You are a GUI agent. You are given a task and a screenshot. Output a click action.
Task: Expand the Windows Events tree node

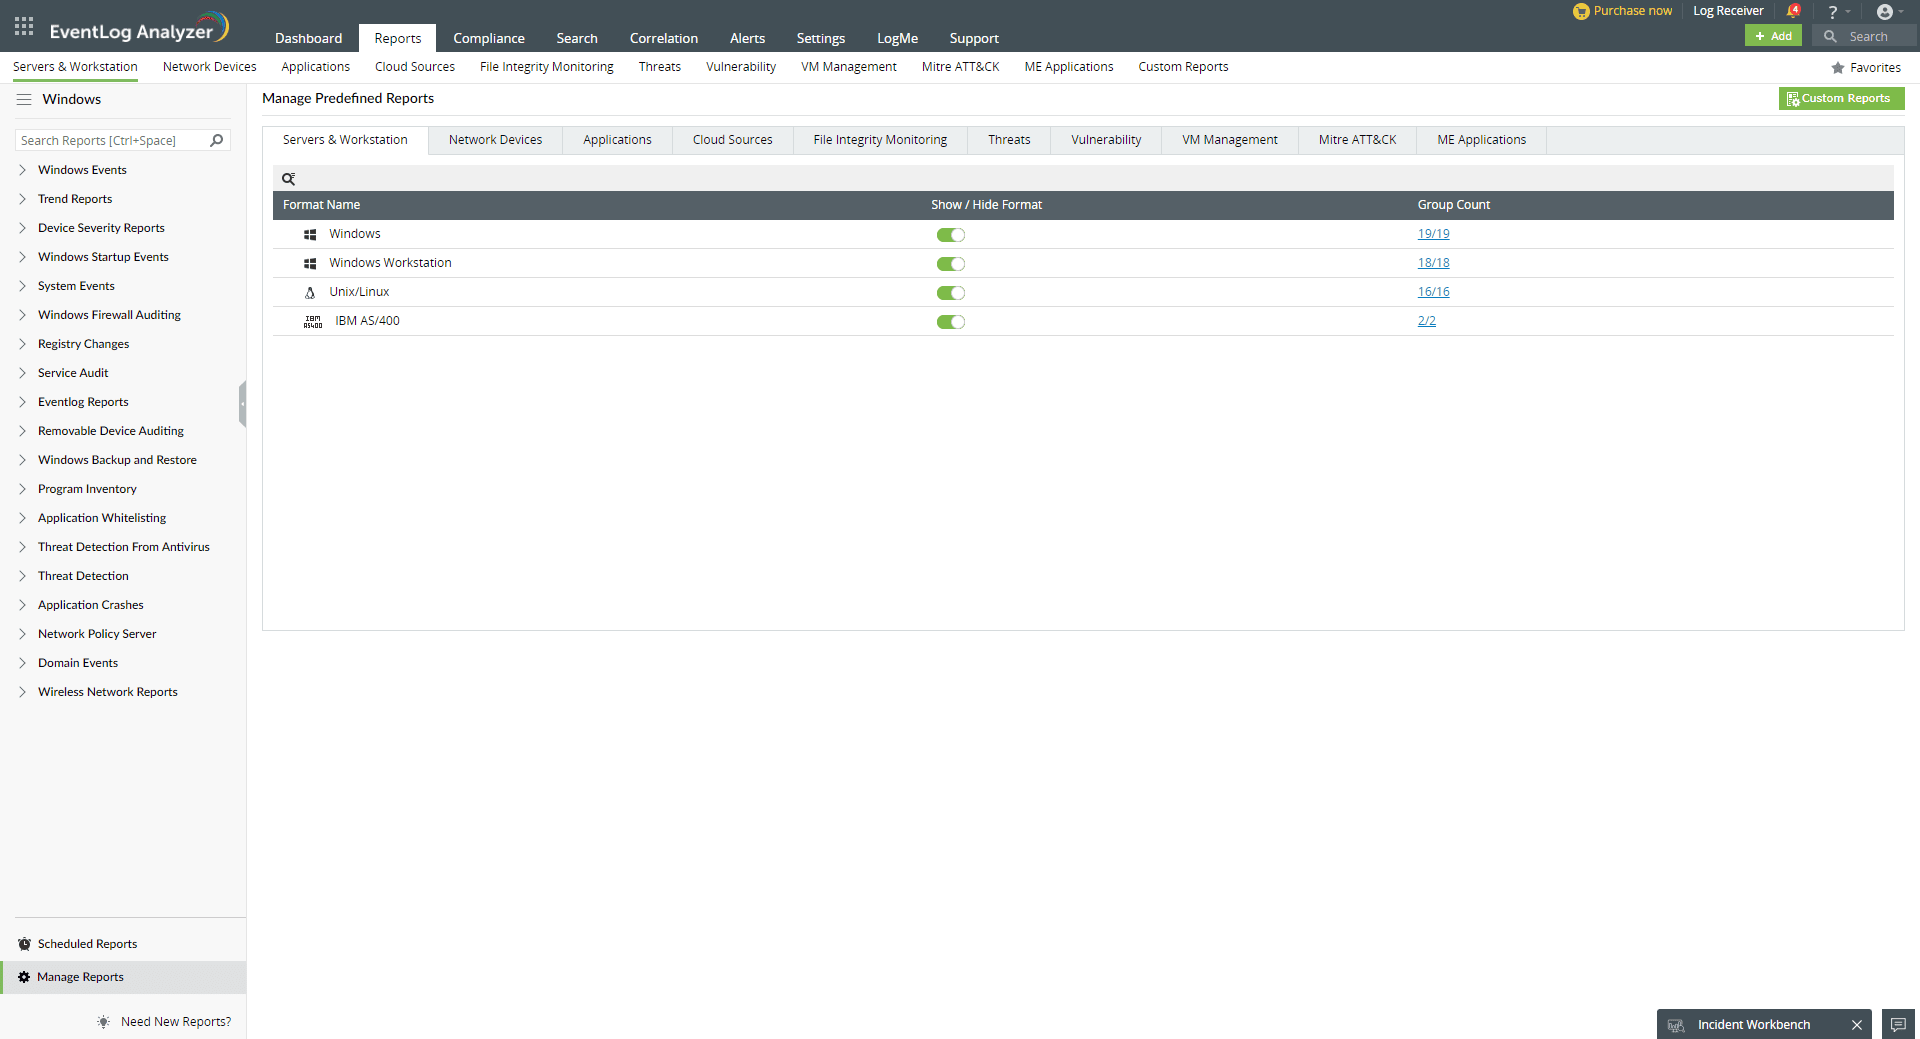point(22,170)
